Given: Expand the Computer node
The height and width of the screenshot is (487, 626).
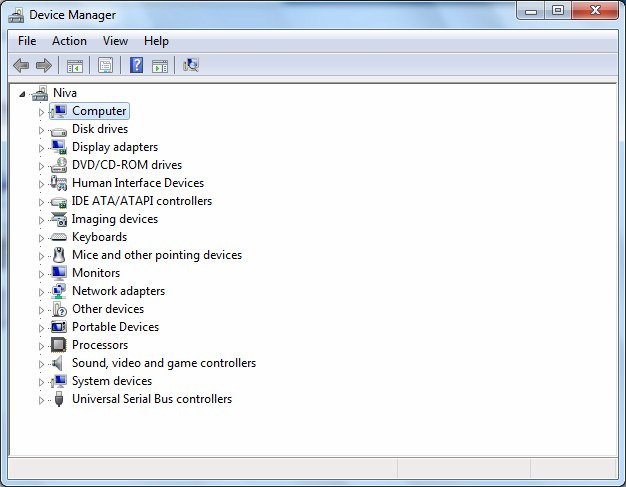Looking at the screenshot, I should [41, 112].
